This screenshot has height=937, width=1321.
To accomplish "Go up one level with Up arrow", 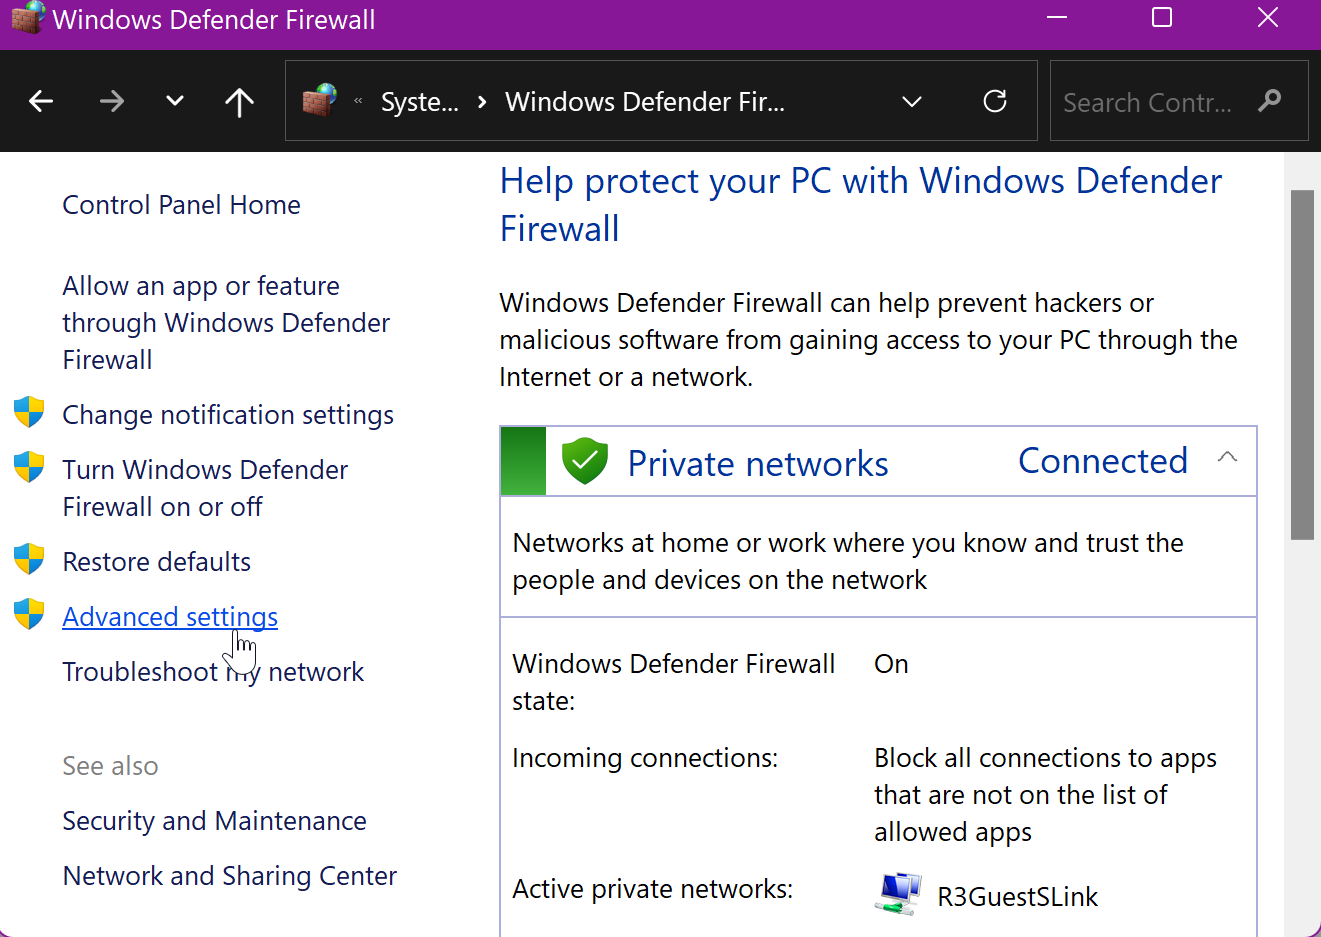I will click(239, 101).
